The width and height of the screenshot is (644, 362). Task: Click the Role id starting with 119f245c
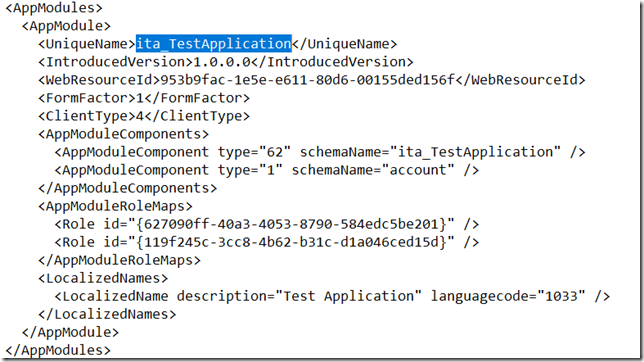pos(267,242)
